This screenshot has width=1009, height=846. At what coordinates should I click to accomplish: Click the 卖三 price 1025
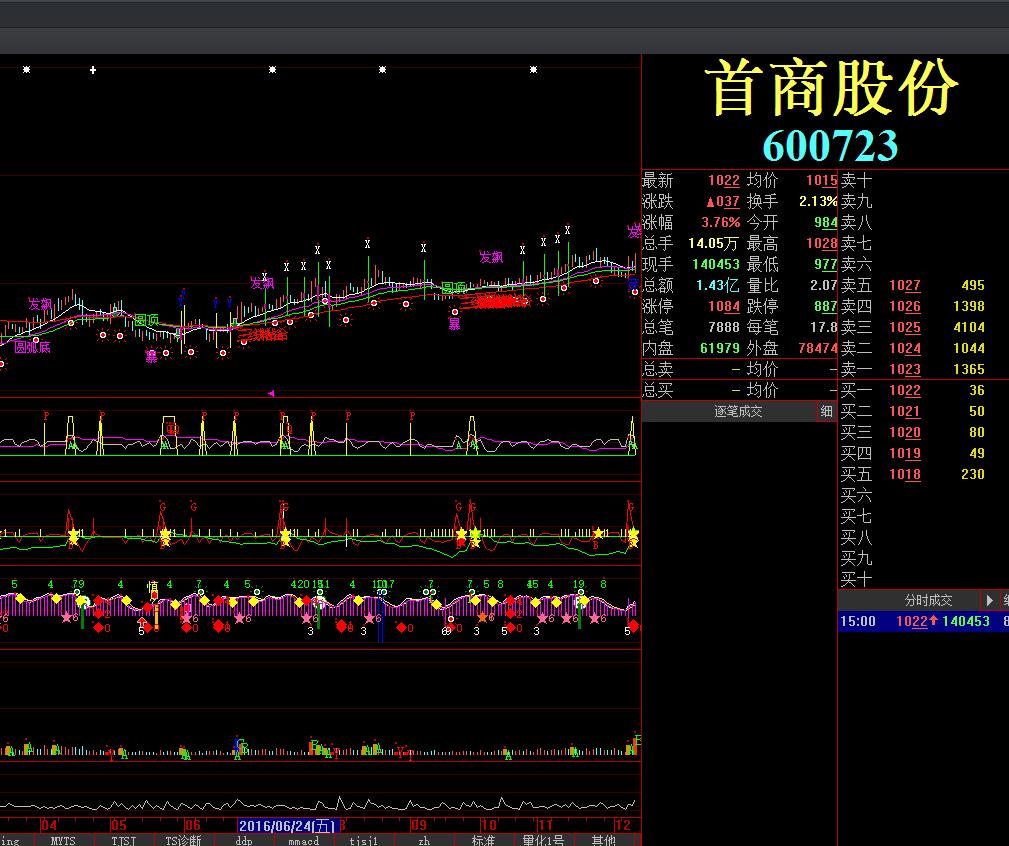(905, 327)
